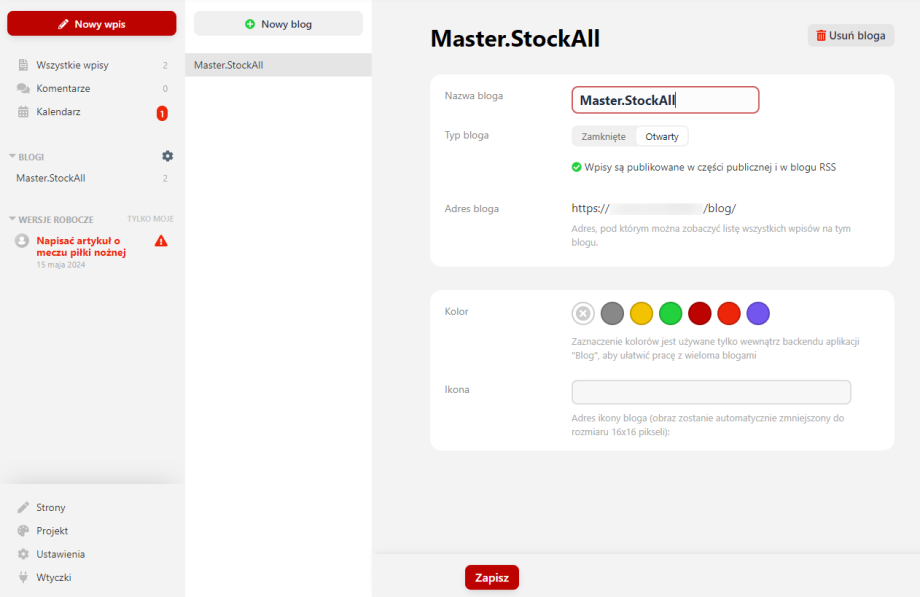Screen dimensions: 920x597
Task: Open Wszystkie wpisy list
Action: pyautogui.click(x=72, y=65)
